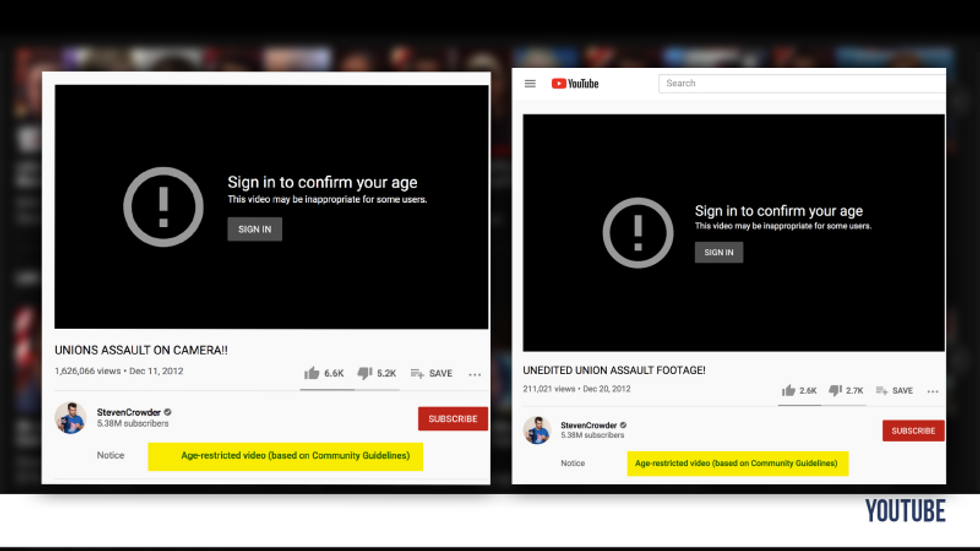Open the hamburger guide menu beside YouTube logo

coord(530,84)
